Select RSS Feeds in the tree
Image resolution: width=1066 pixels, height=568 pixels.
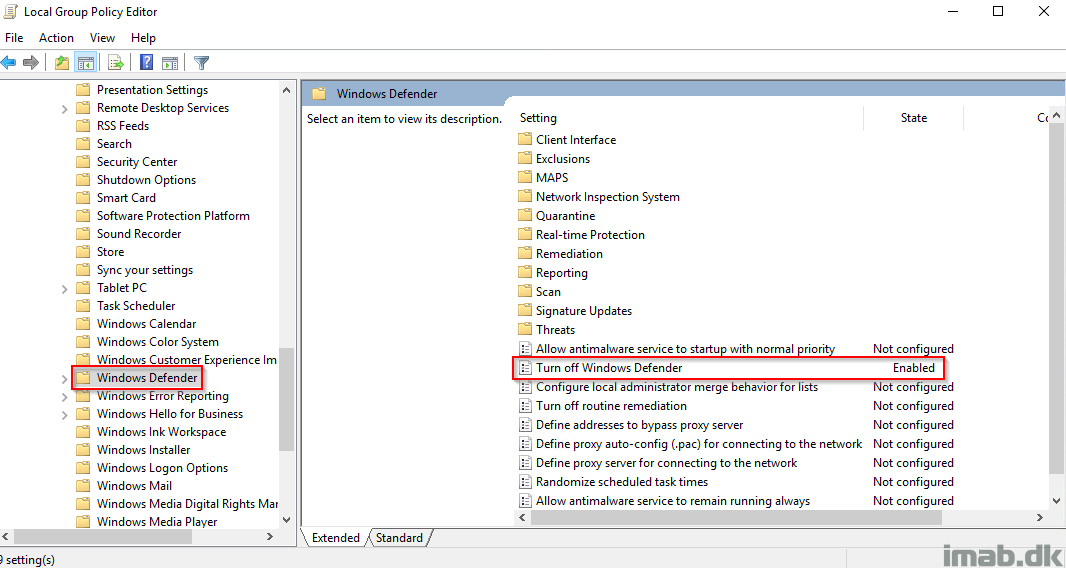(122, 126)
